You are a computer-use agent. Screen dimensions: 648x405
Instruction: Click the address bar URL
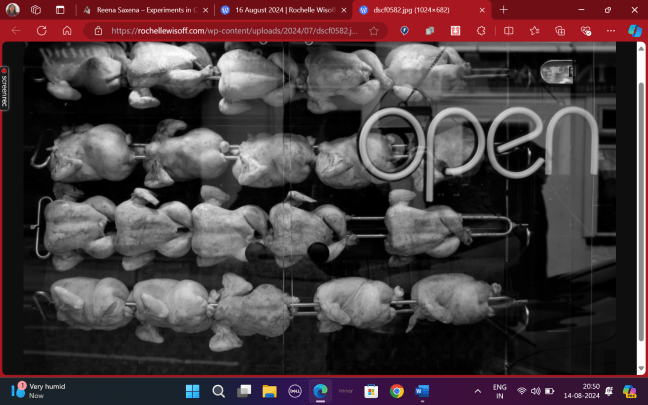click(x=230, y=31)
